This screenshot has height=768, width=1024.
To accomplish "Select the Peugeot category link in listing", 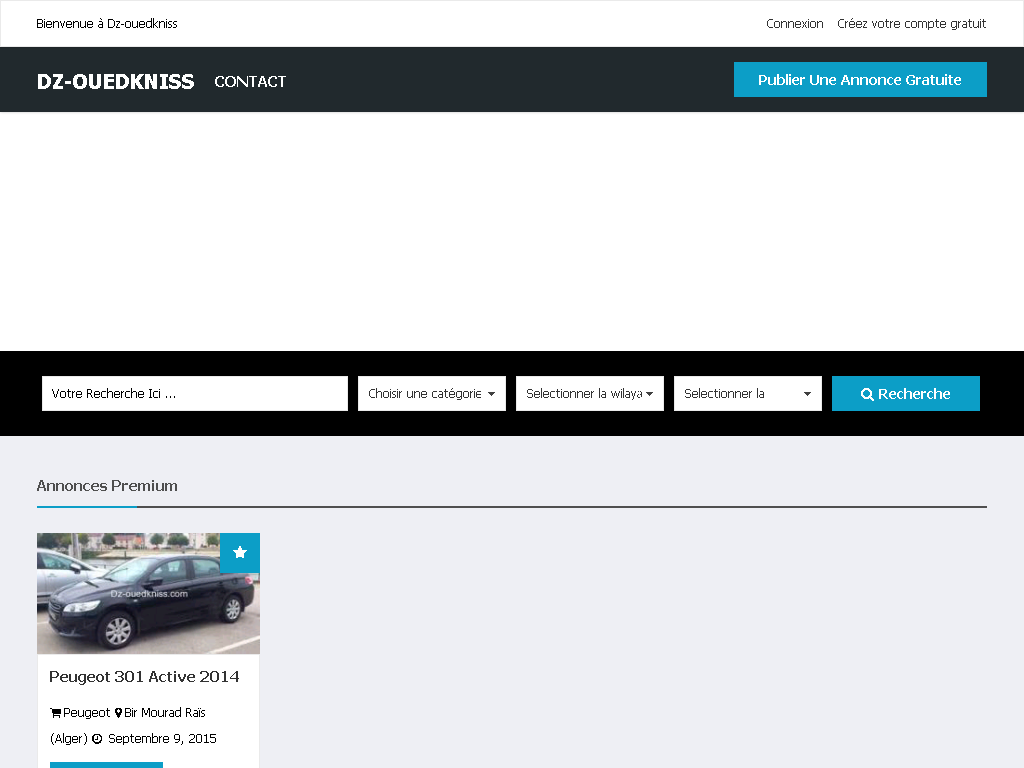I will [x=86, y=713].
